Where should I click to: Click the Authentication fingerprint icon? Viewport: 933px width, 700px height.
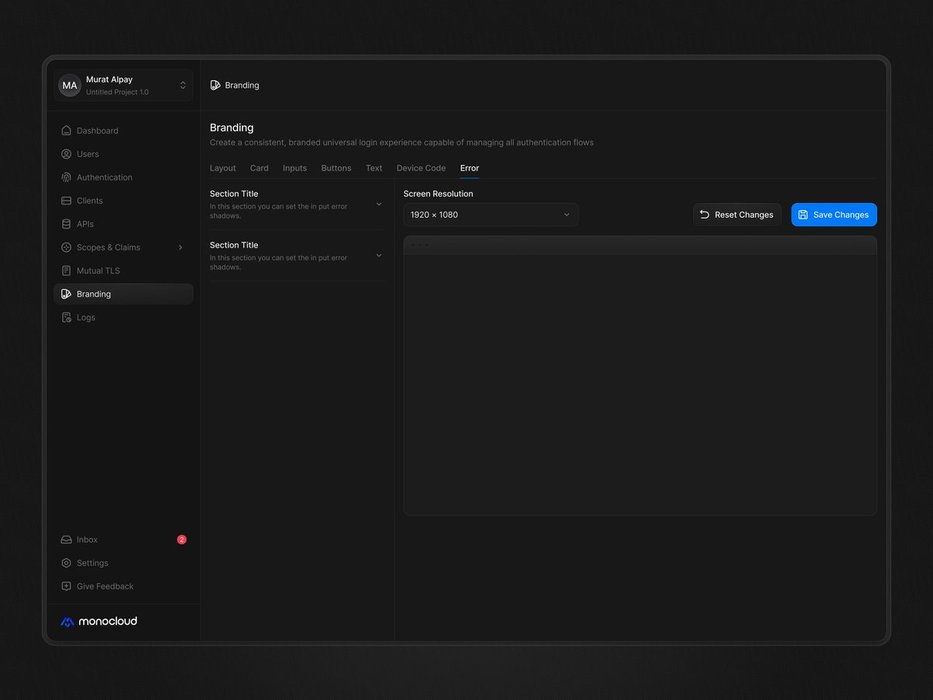click(66, 177)
